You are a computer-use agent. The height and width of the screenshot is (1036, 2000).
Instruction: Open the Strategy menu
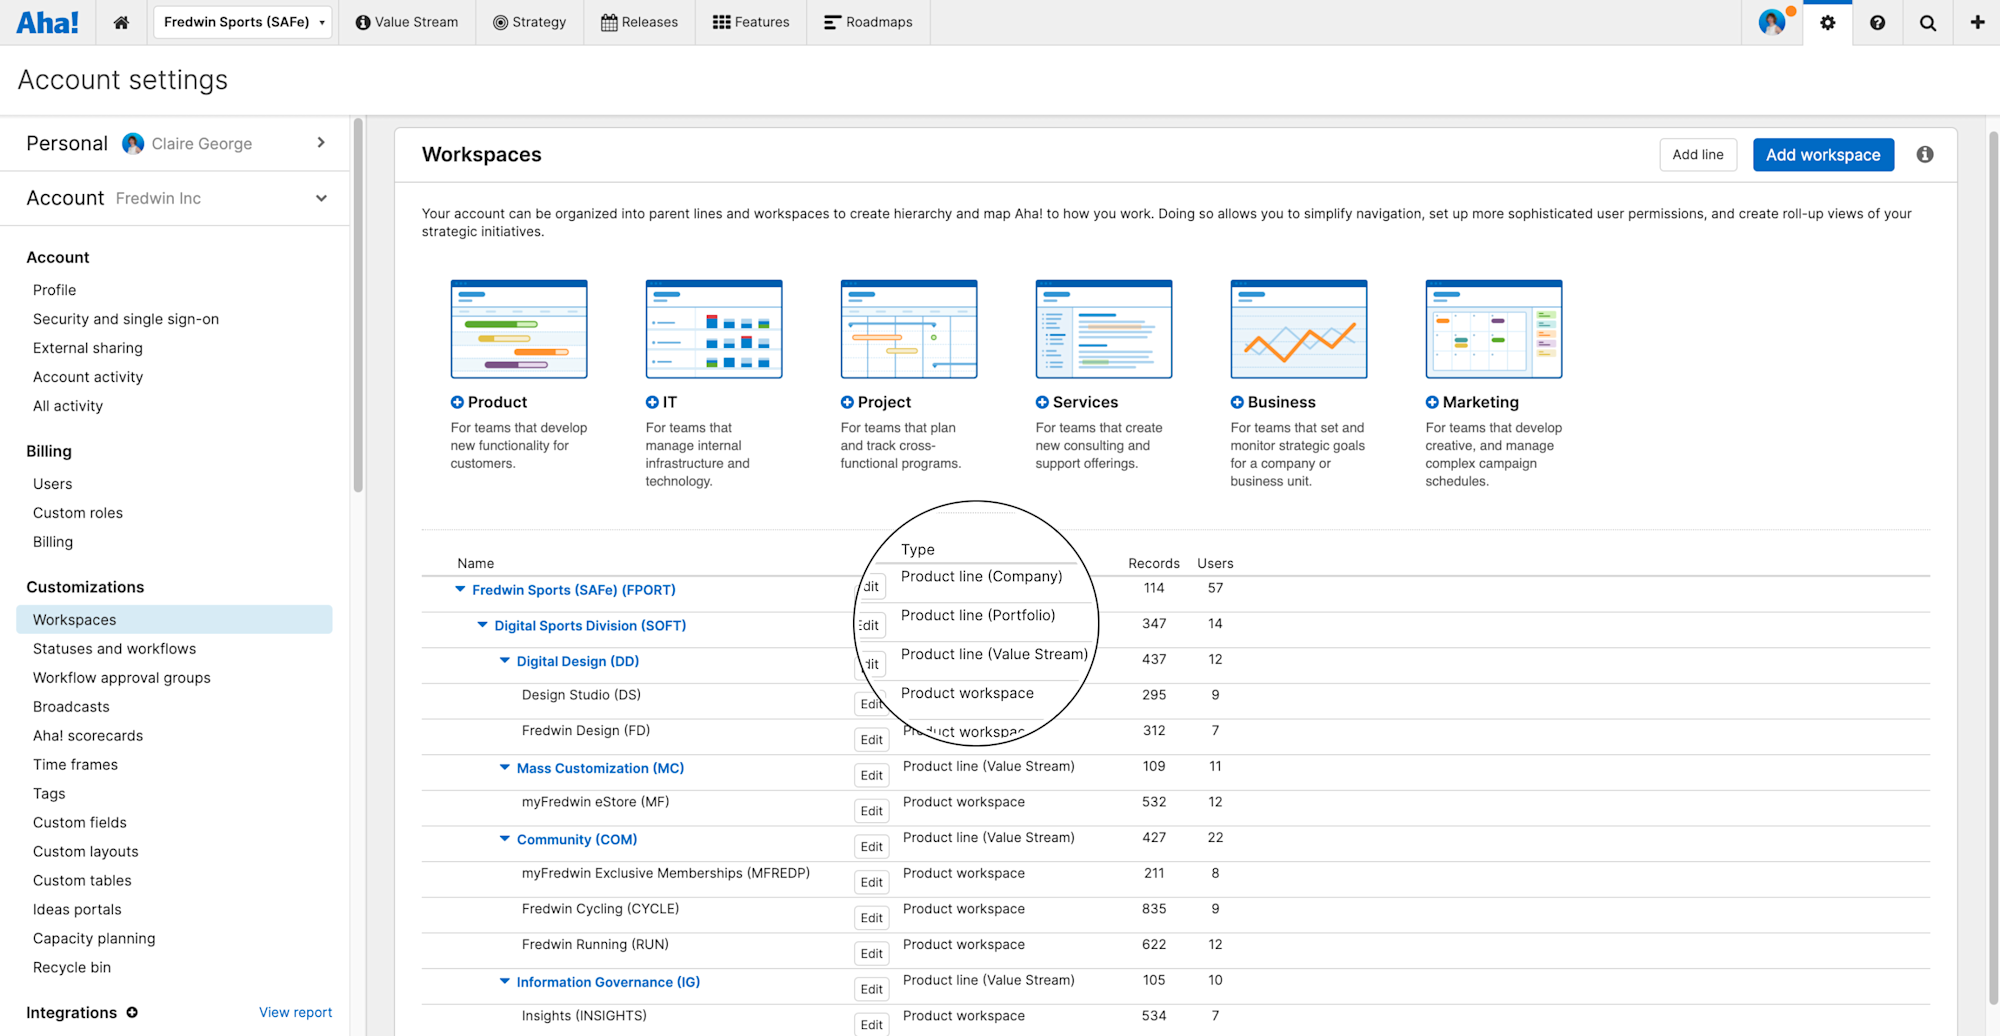pos(529,22)
